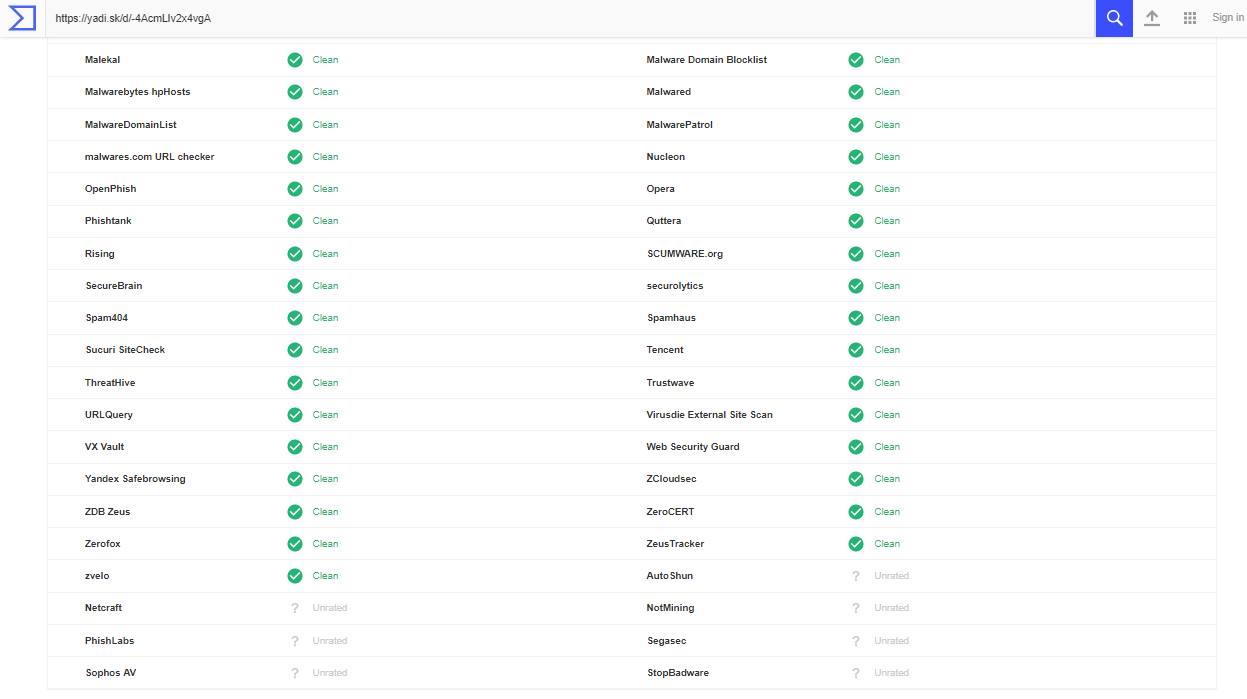Select the 'VX Vault' engine name
1247x699 pixels.
point(105,447)
